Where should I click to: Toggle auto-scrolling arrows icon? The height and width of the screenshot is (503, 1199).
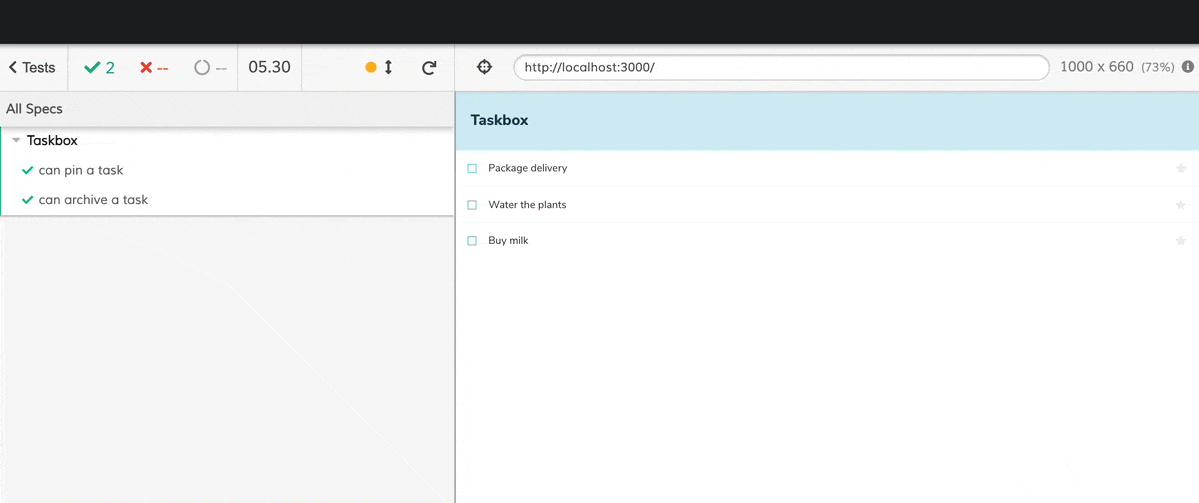(388, 68)
